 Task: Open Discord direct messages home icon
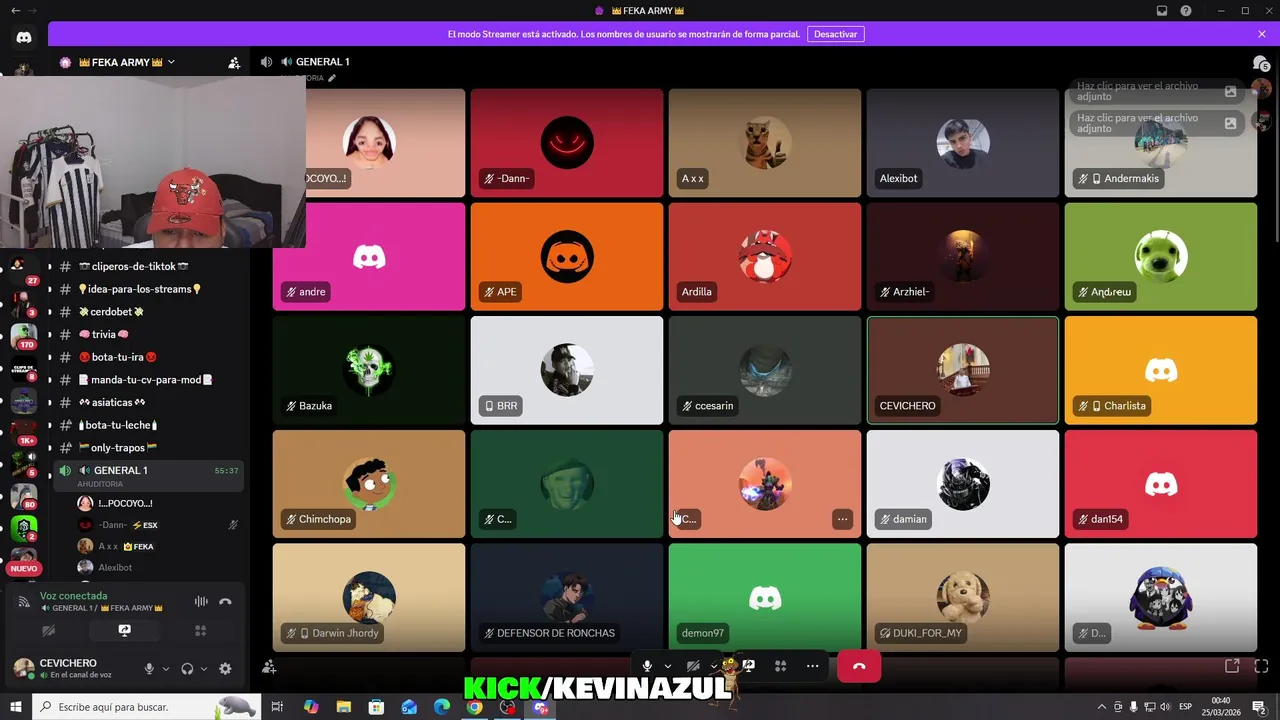point(24,37)
